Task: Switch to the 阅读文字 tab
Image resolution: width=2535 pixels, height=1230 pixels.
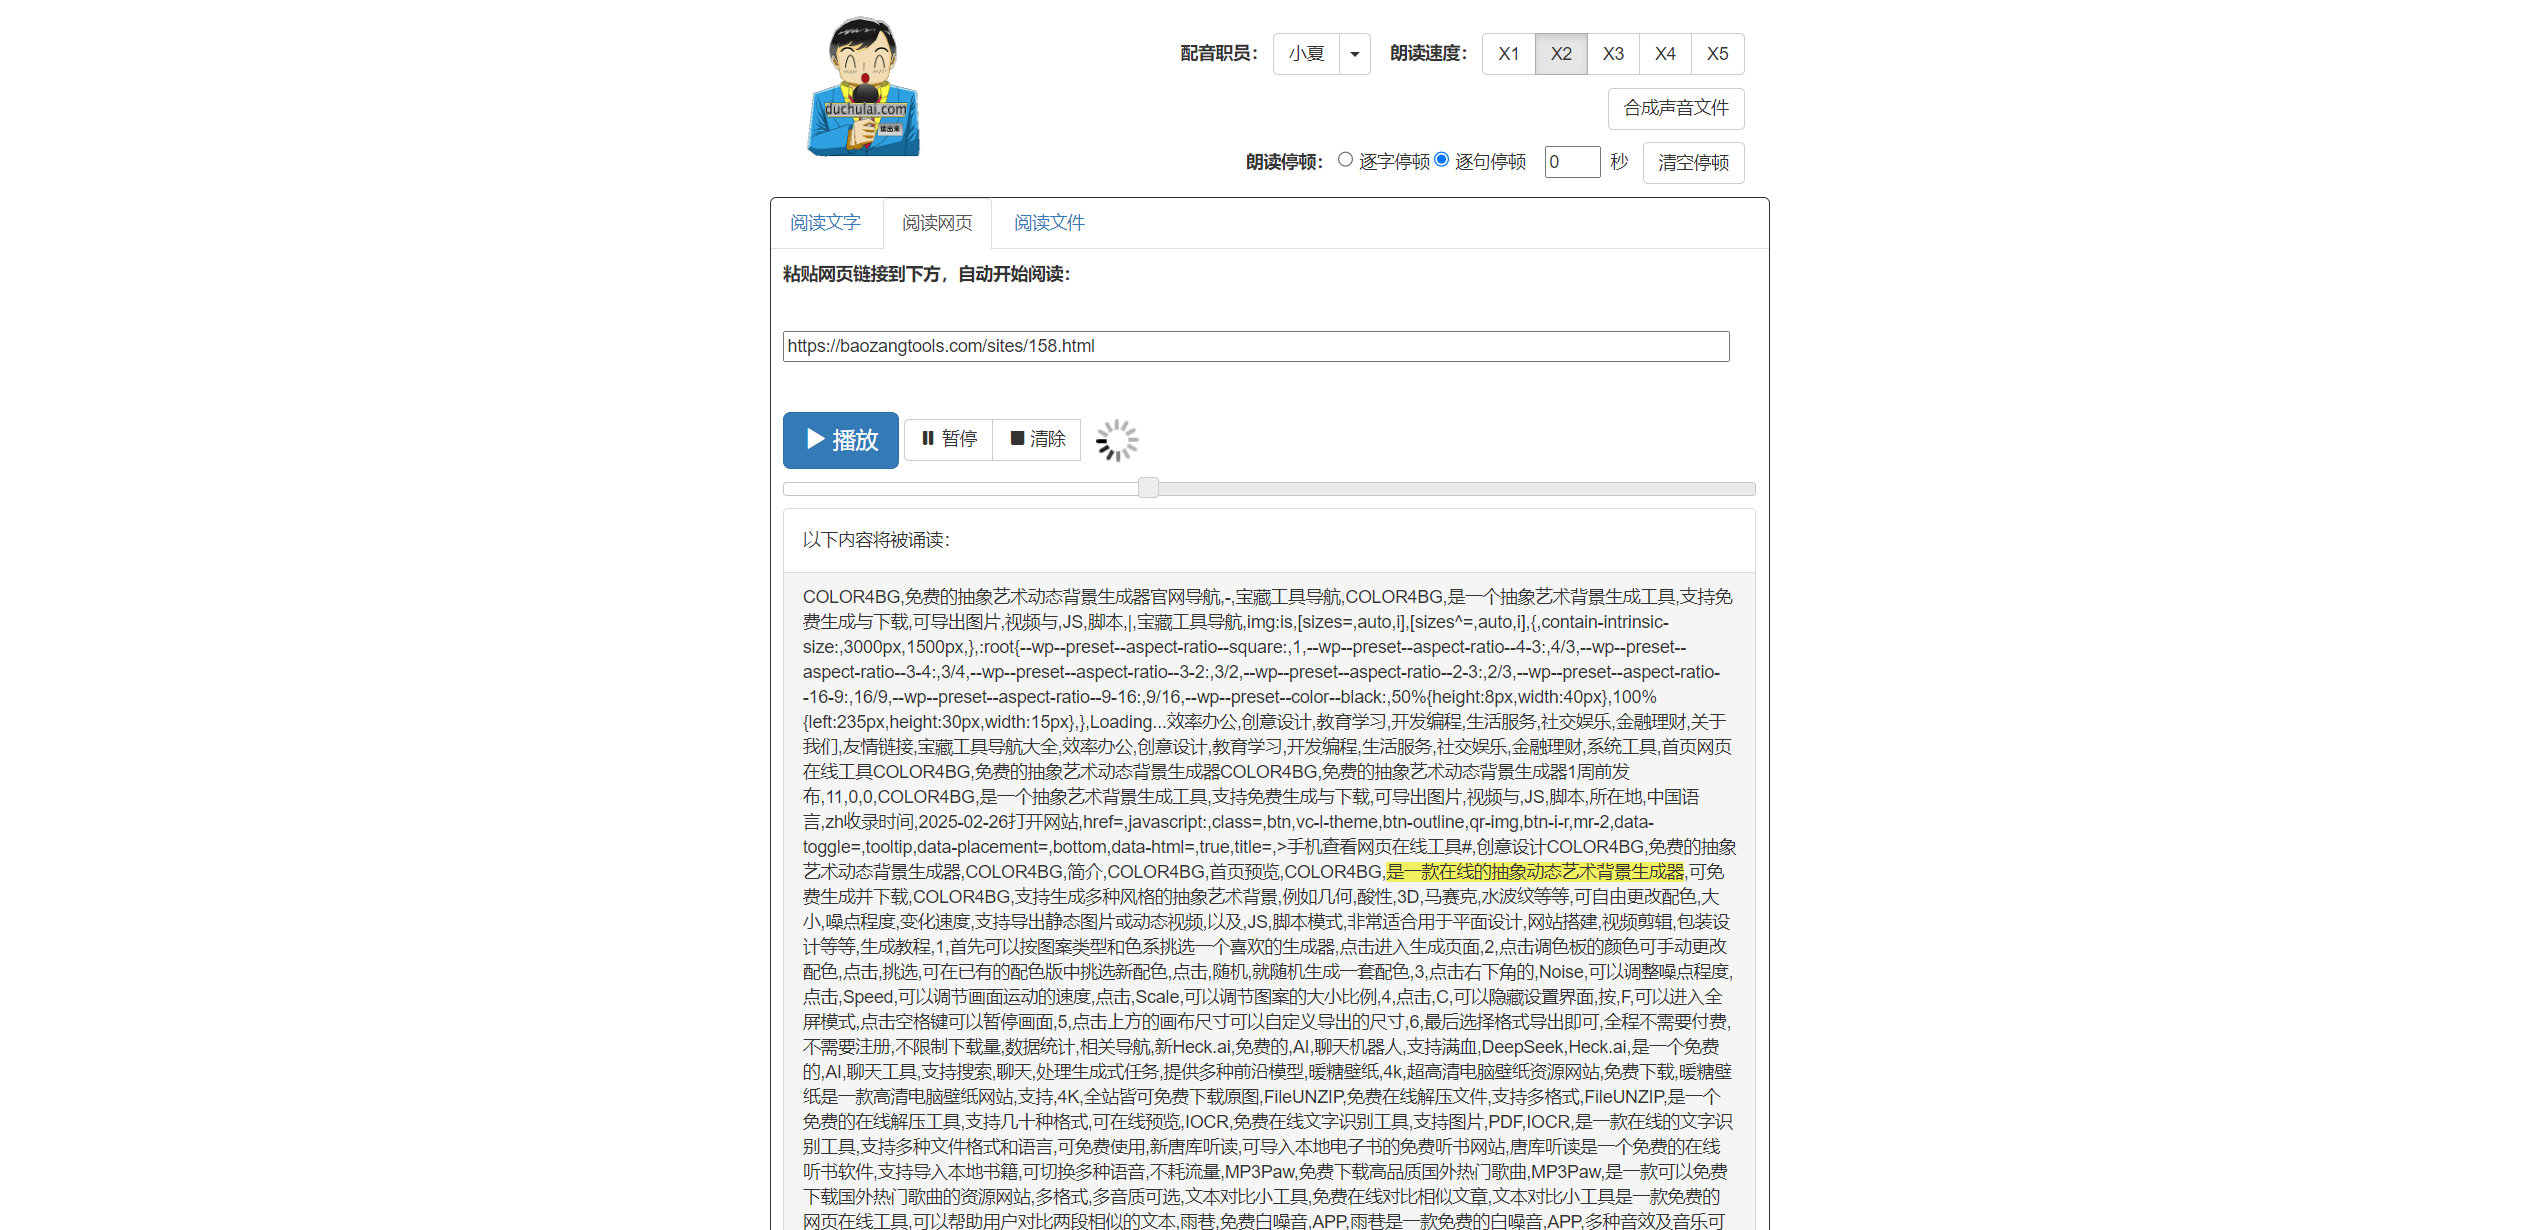Action: pyautogui.click(x=825, y=223)
